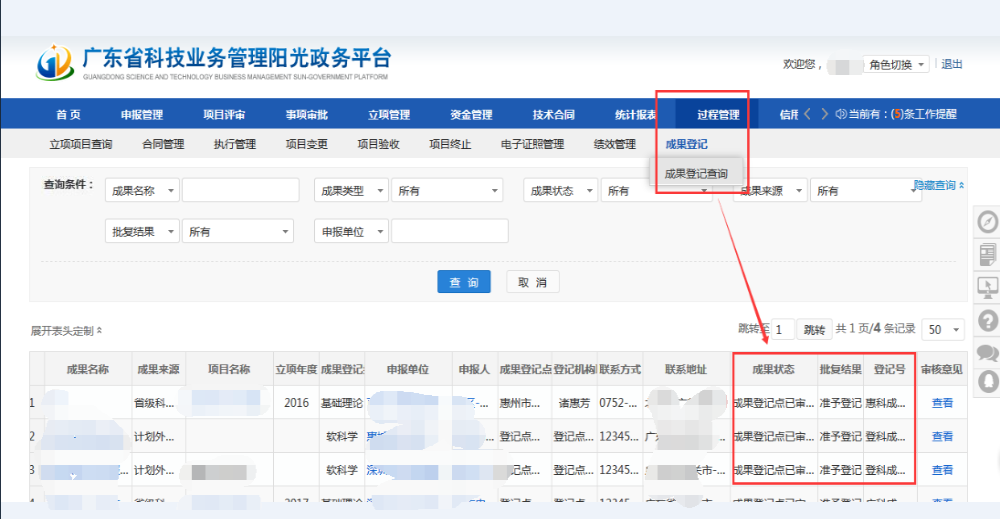
Task: Open the help question mark icon
Action: 988,320
